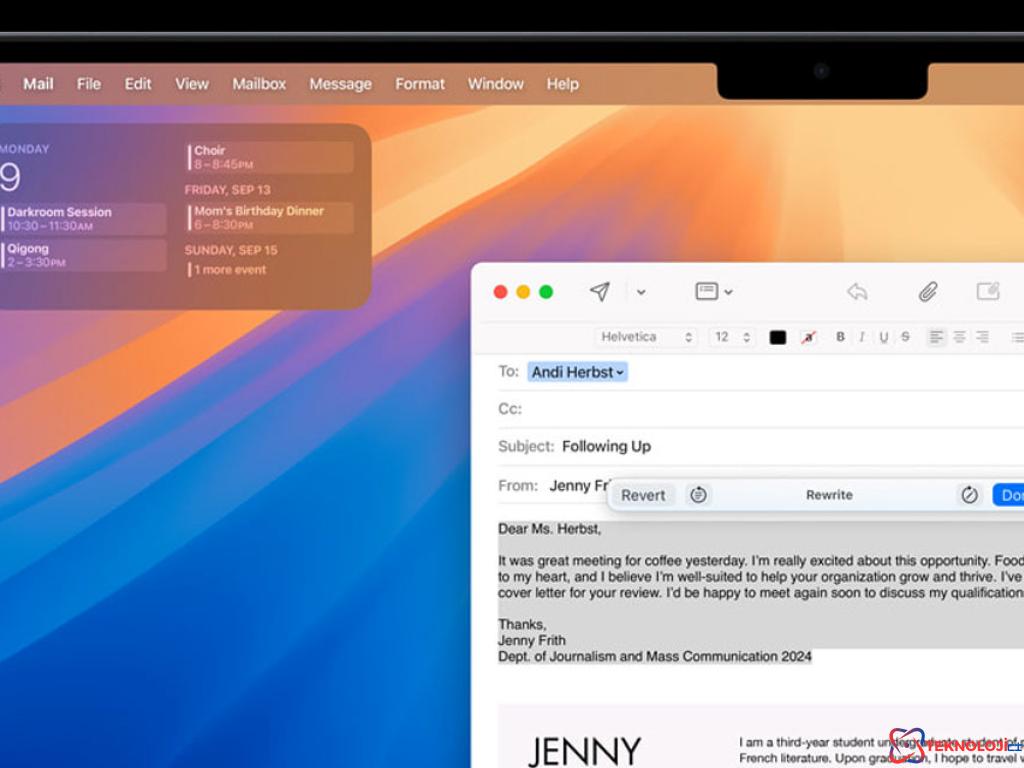The height and width of the screenshot is (768, 1024).
Task: Click the Apple Intelligence icon beside Revert
Action: coord(698,495)
